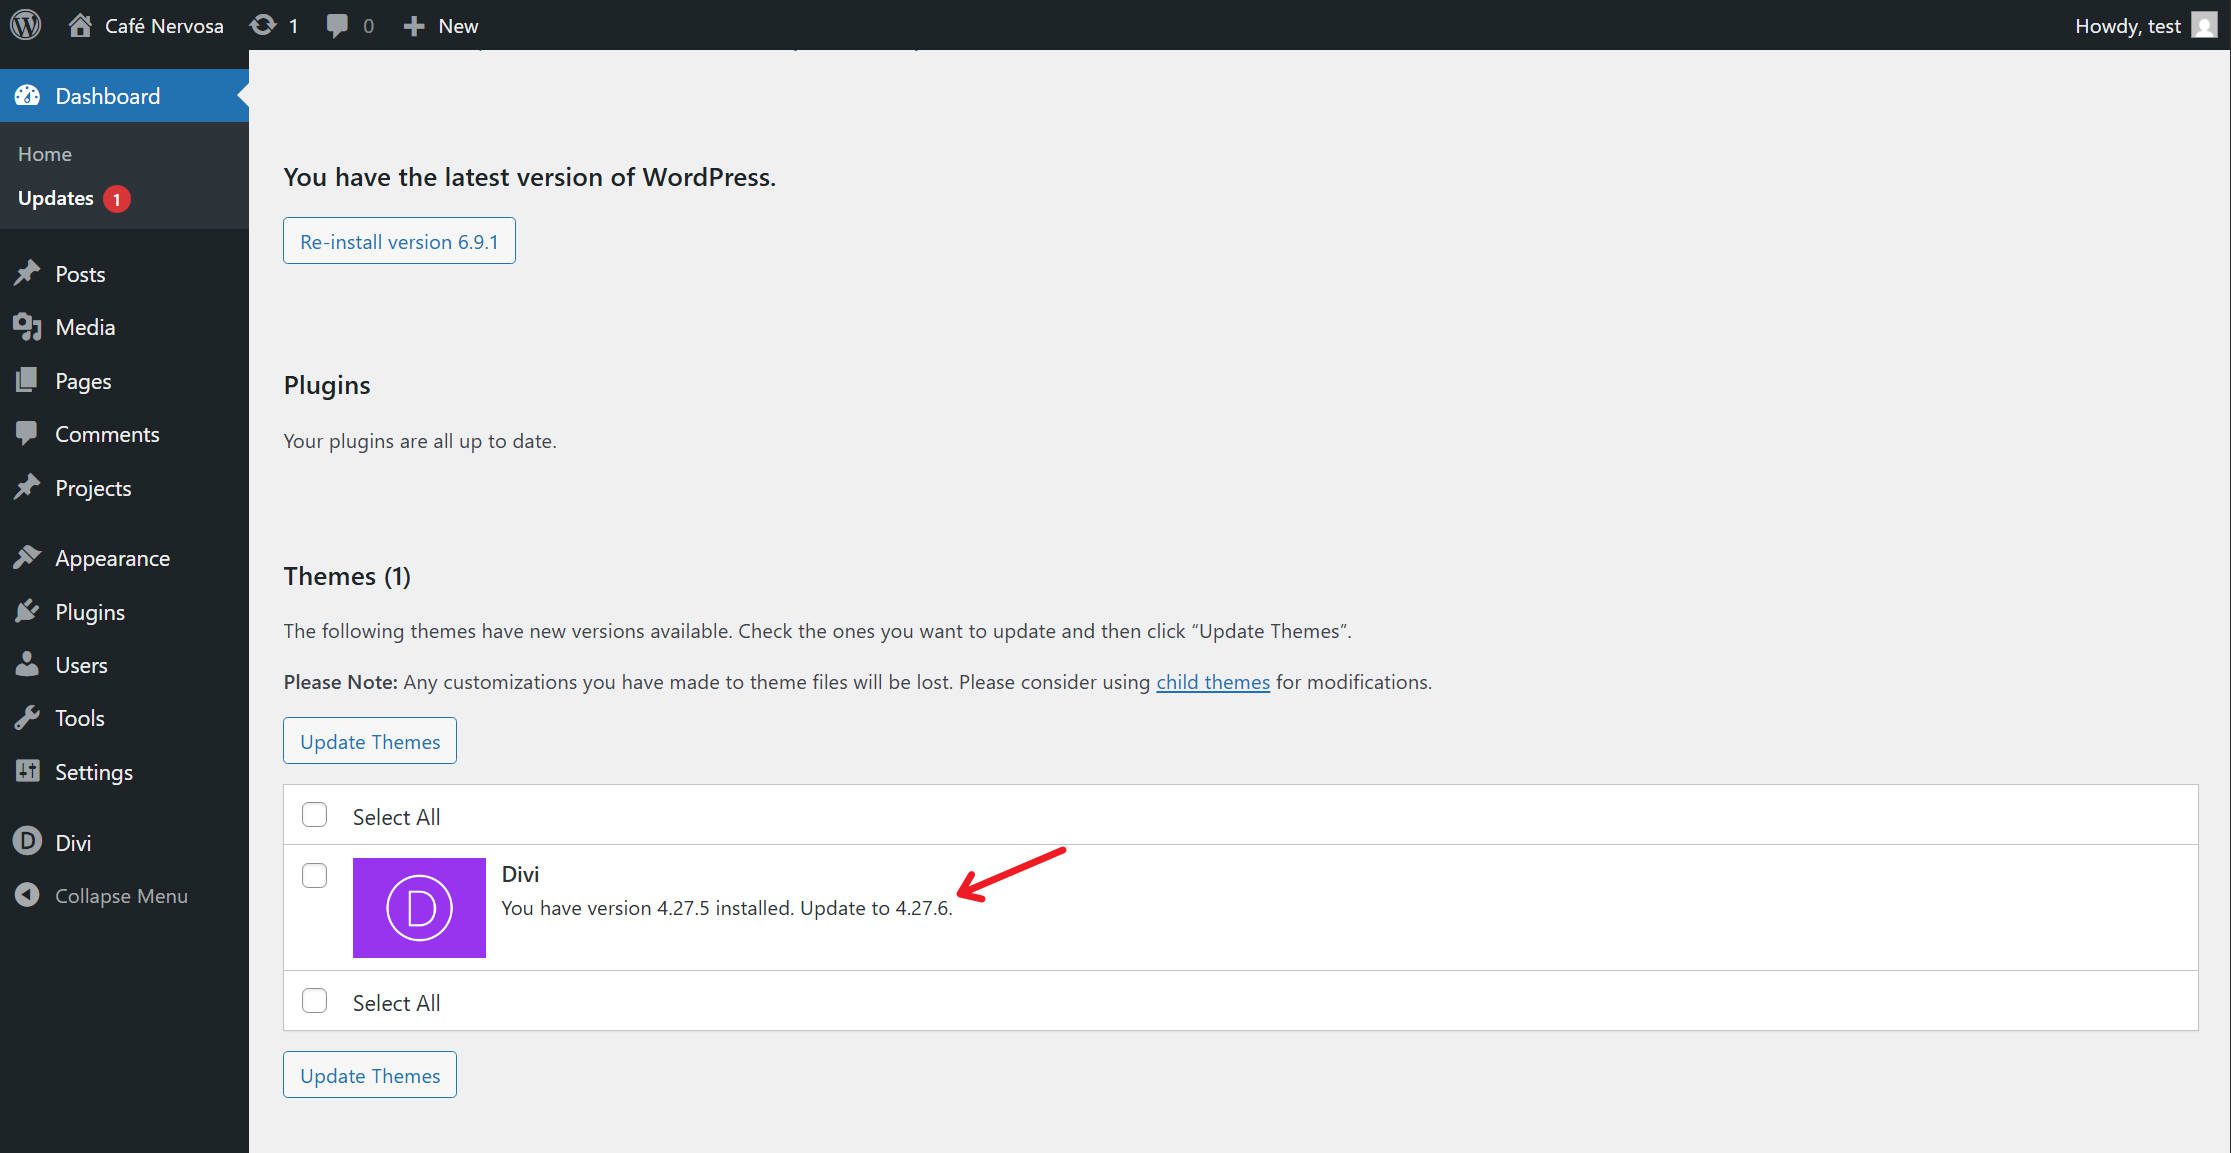Click the Posts pushpin icon in the sidebar
This screenshot has height=1153, width=2231.
tap(28, 273)
